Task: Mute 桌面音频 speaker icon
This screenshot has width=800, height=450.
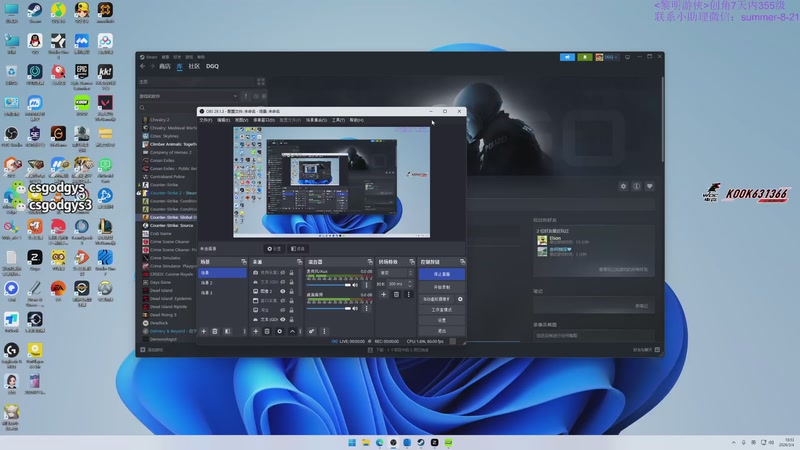Action: coord(355,308)
